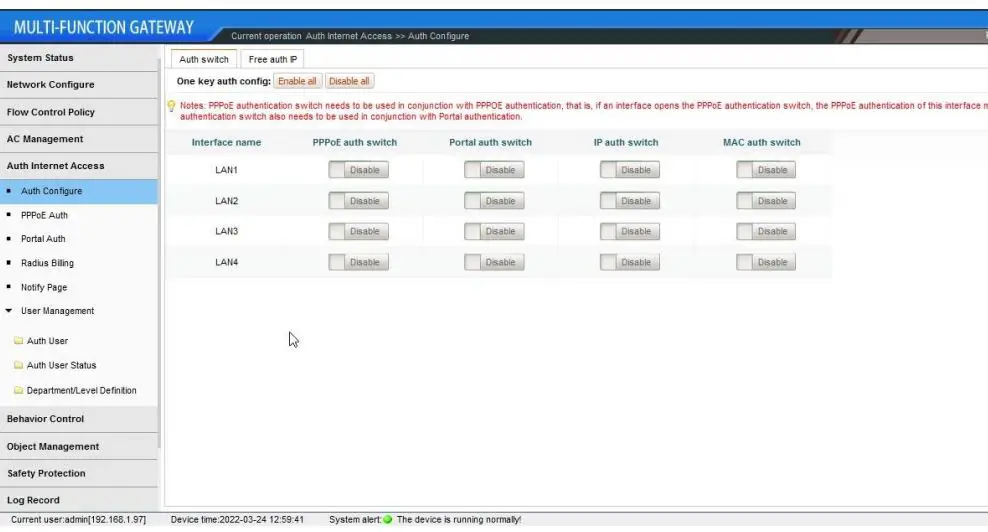This screenshot has width=988, height=532.
Task: Toggle LAN3 MAC auth switch
Action: tap(766, 231)
